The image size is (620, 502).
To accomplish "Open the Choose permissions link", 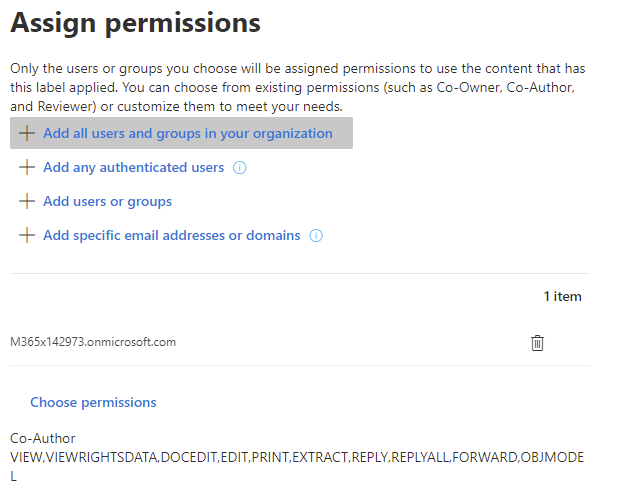I will point(93,402).
